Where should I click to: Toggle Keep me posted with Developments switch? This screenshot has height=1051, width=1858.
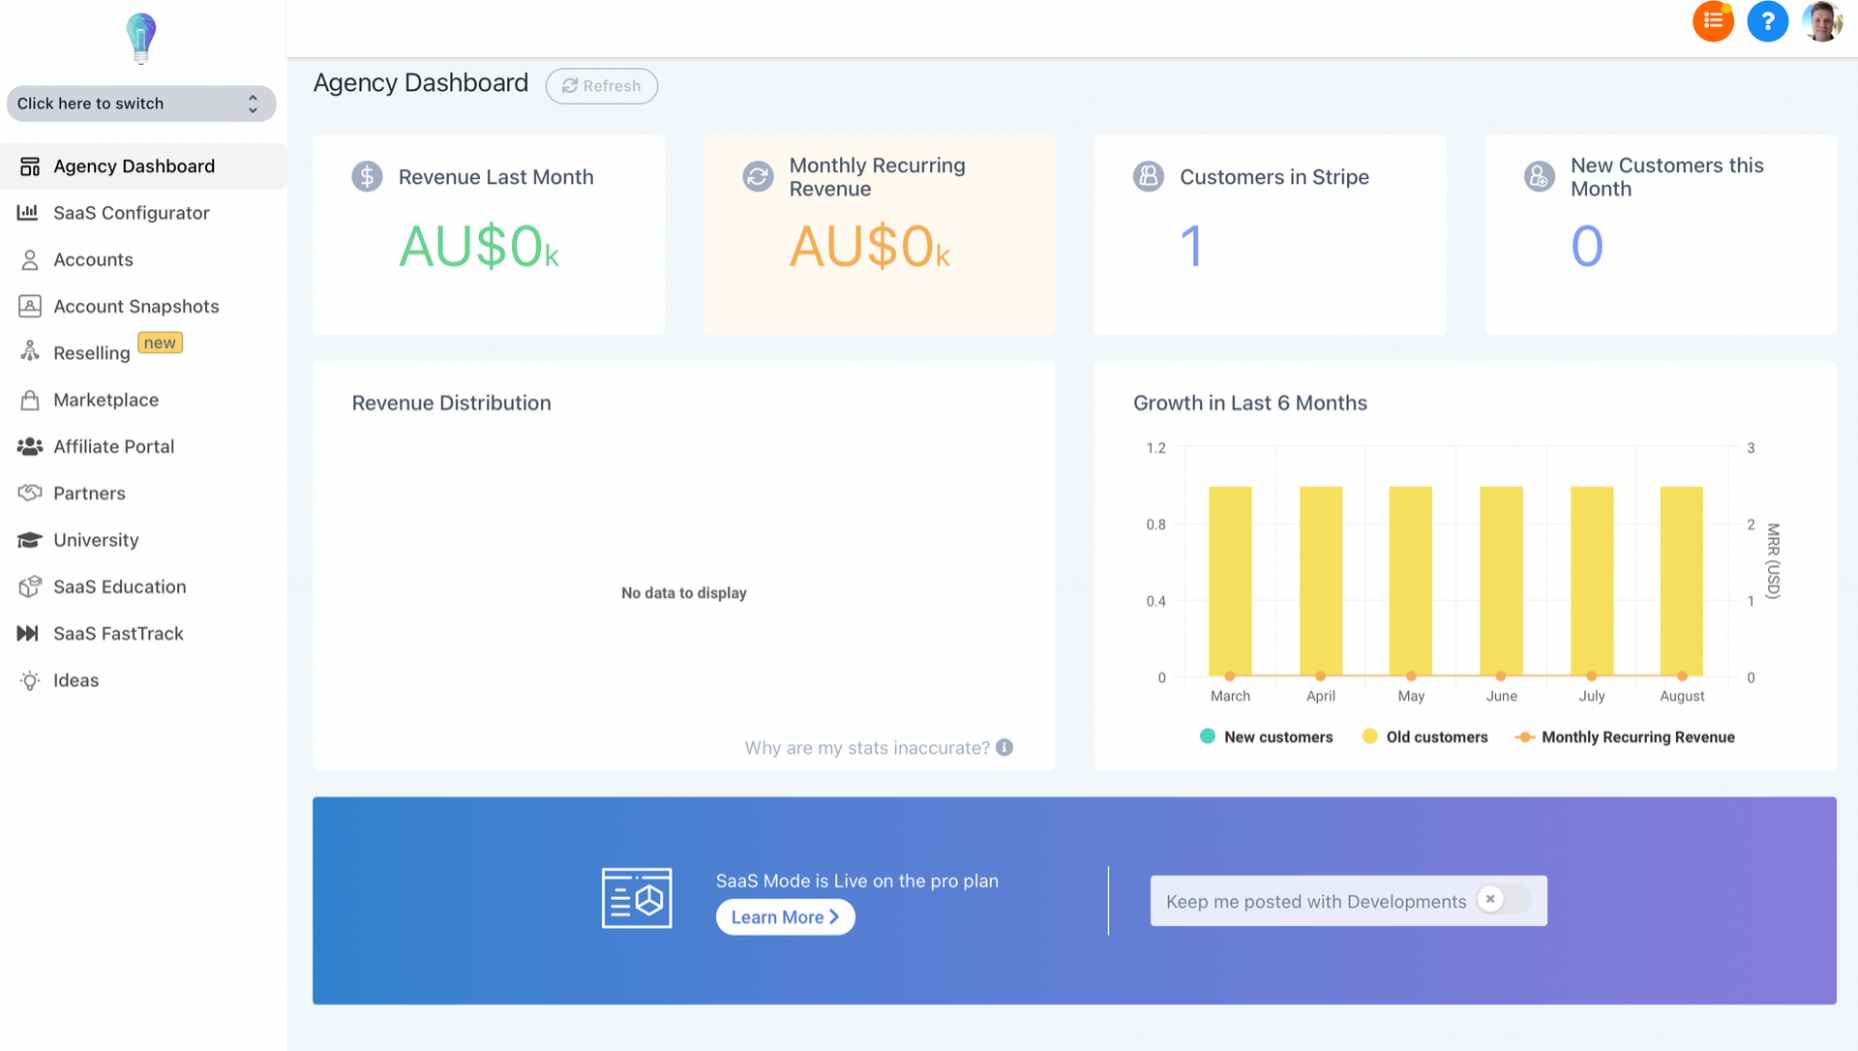[1503, 900]
